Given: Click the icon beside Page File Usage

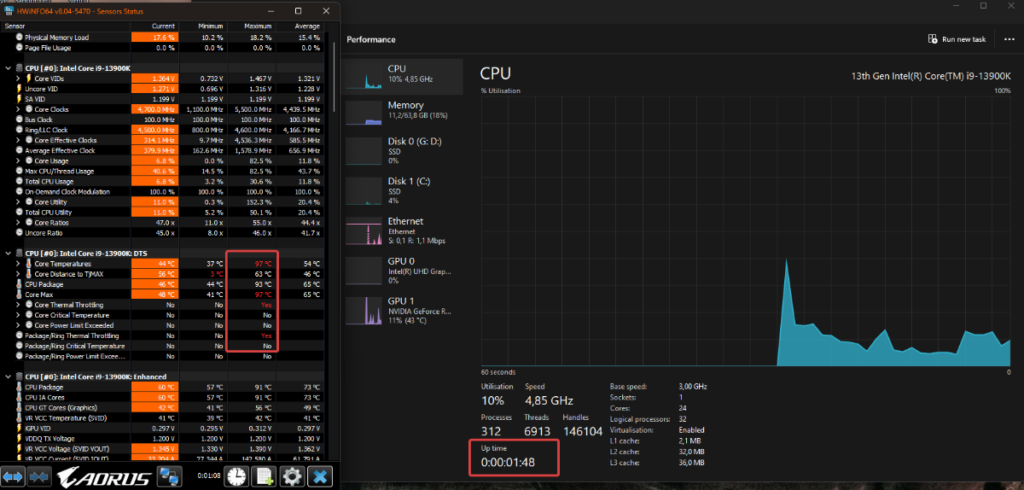Looking at the screenshot, I should click(20, 48).
